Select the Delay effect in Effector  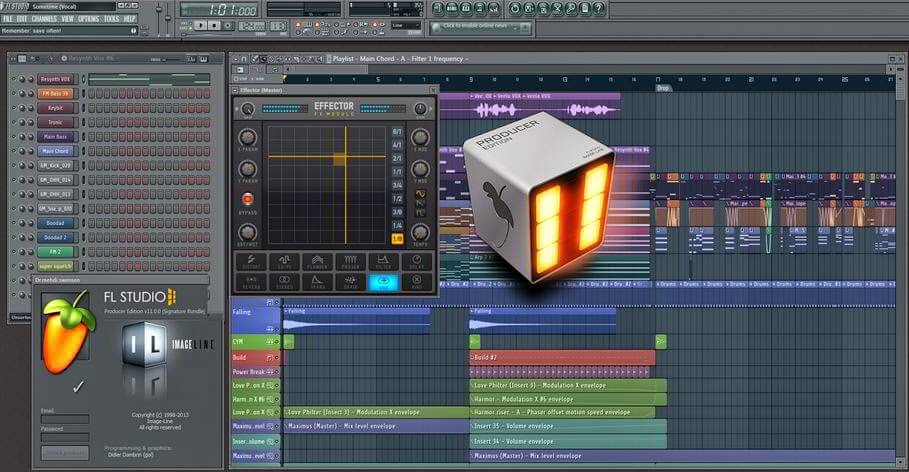[417, 262]
